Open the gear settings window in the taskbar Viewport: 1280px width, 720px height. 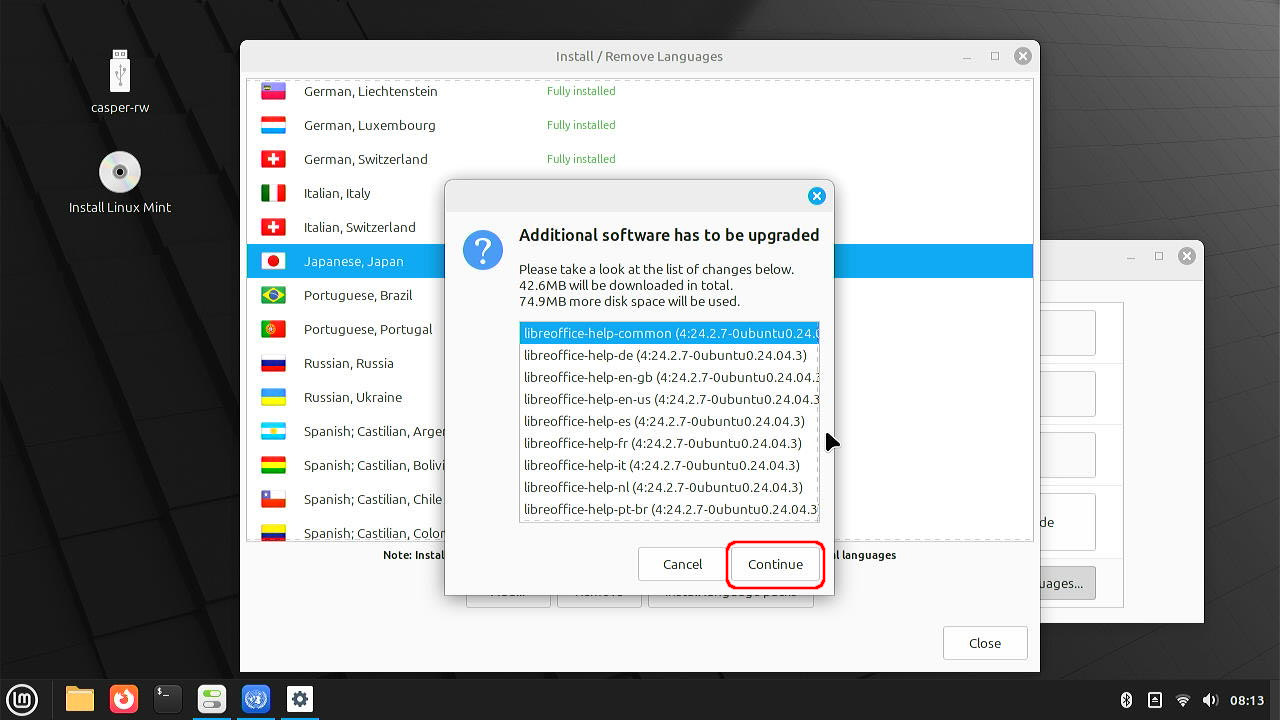pyautogui.click(x=300, y=699)
